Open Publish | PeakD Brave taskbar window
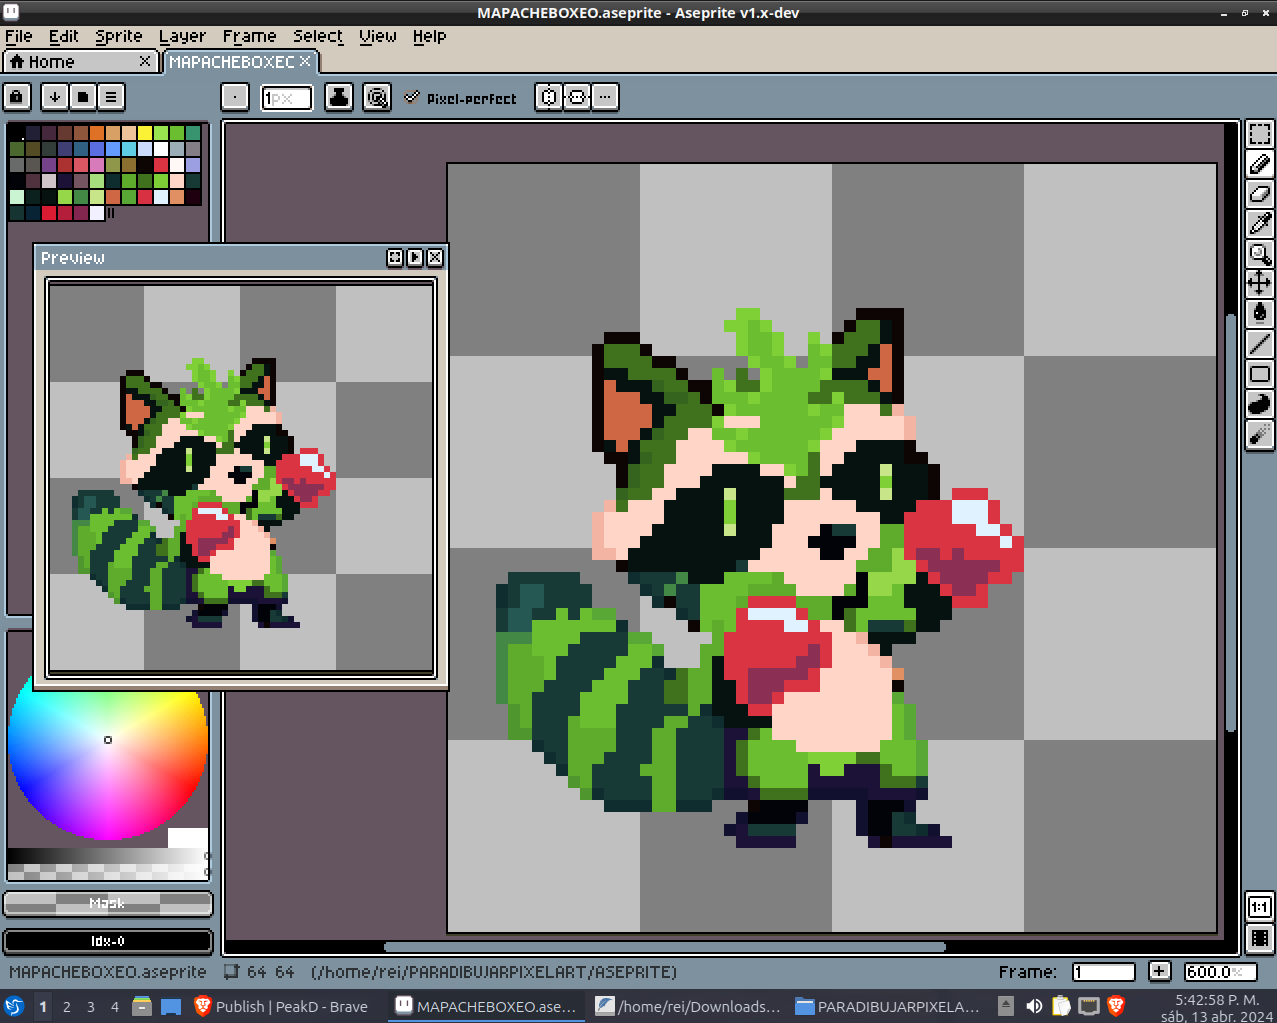The height and width of the screenshot is (1023, 1277). click(x=282, y=1007)
